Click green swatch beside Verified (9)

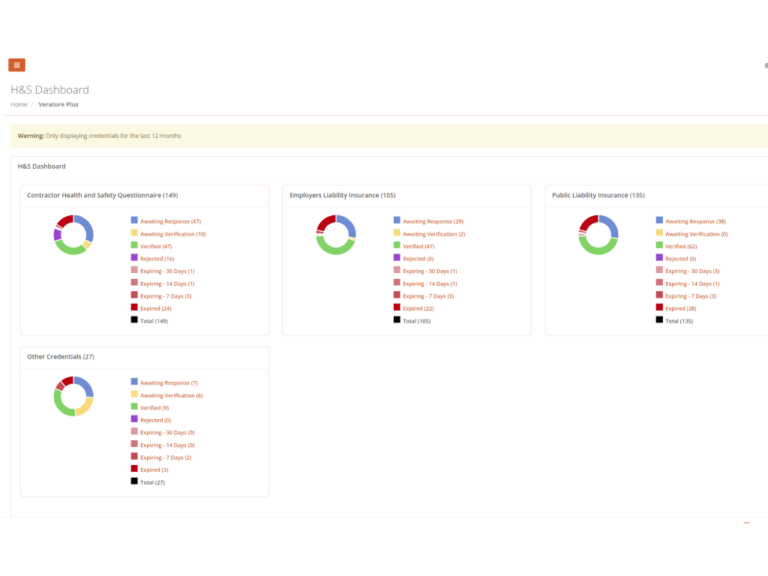(x=134, y=407)
